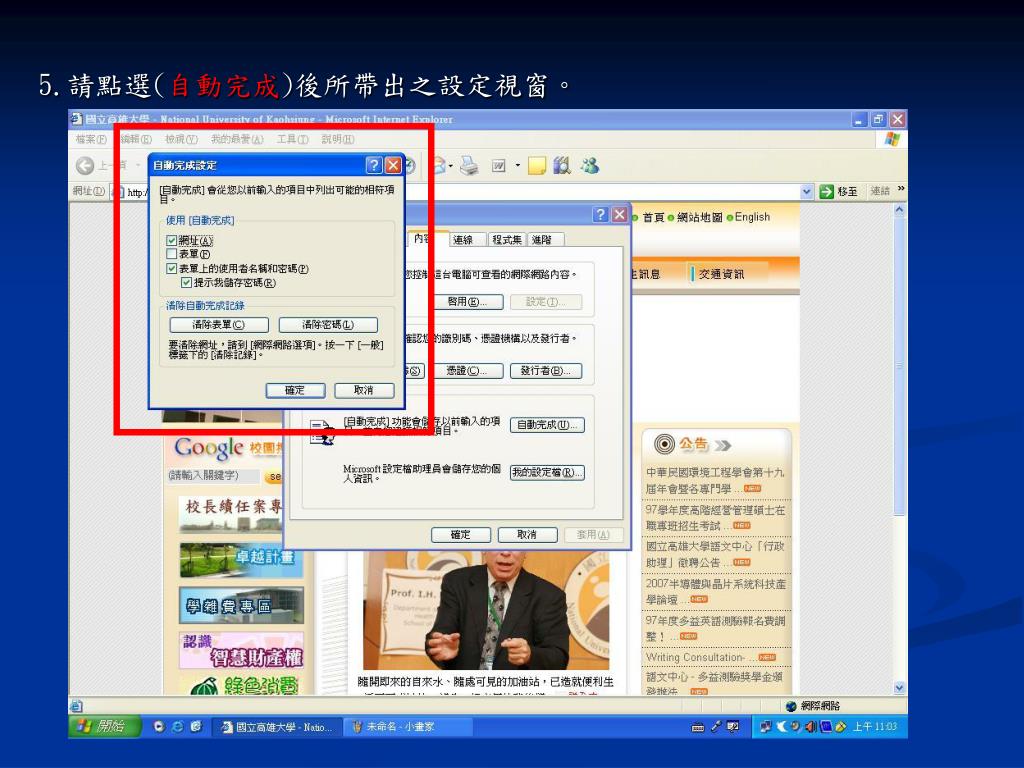Click the page icon in the address bar
Image resolution: width=1024 pixels, height=768 pixels.
119,192
